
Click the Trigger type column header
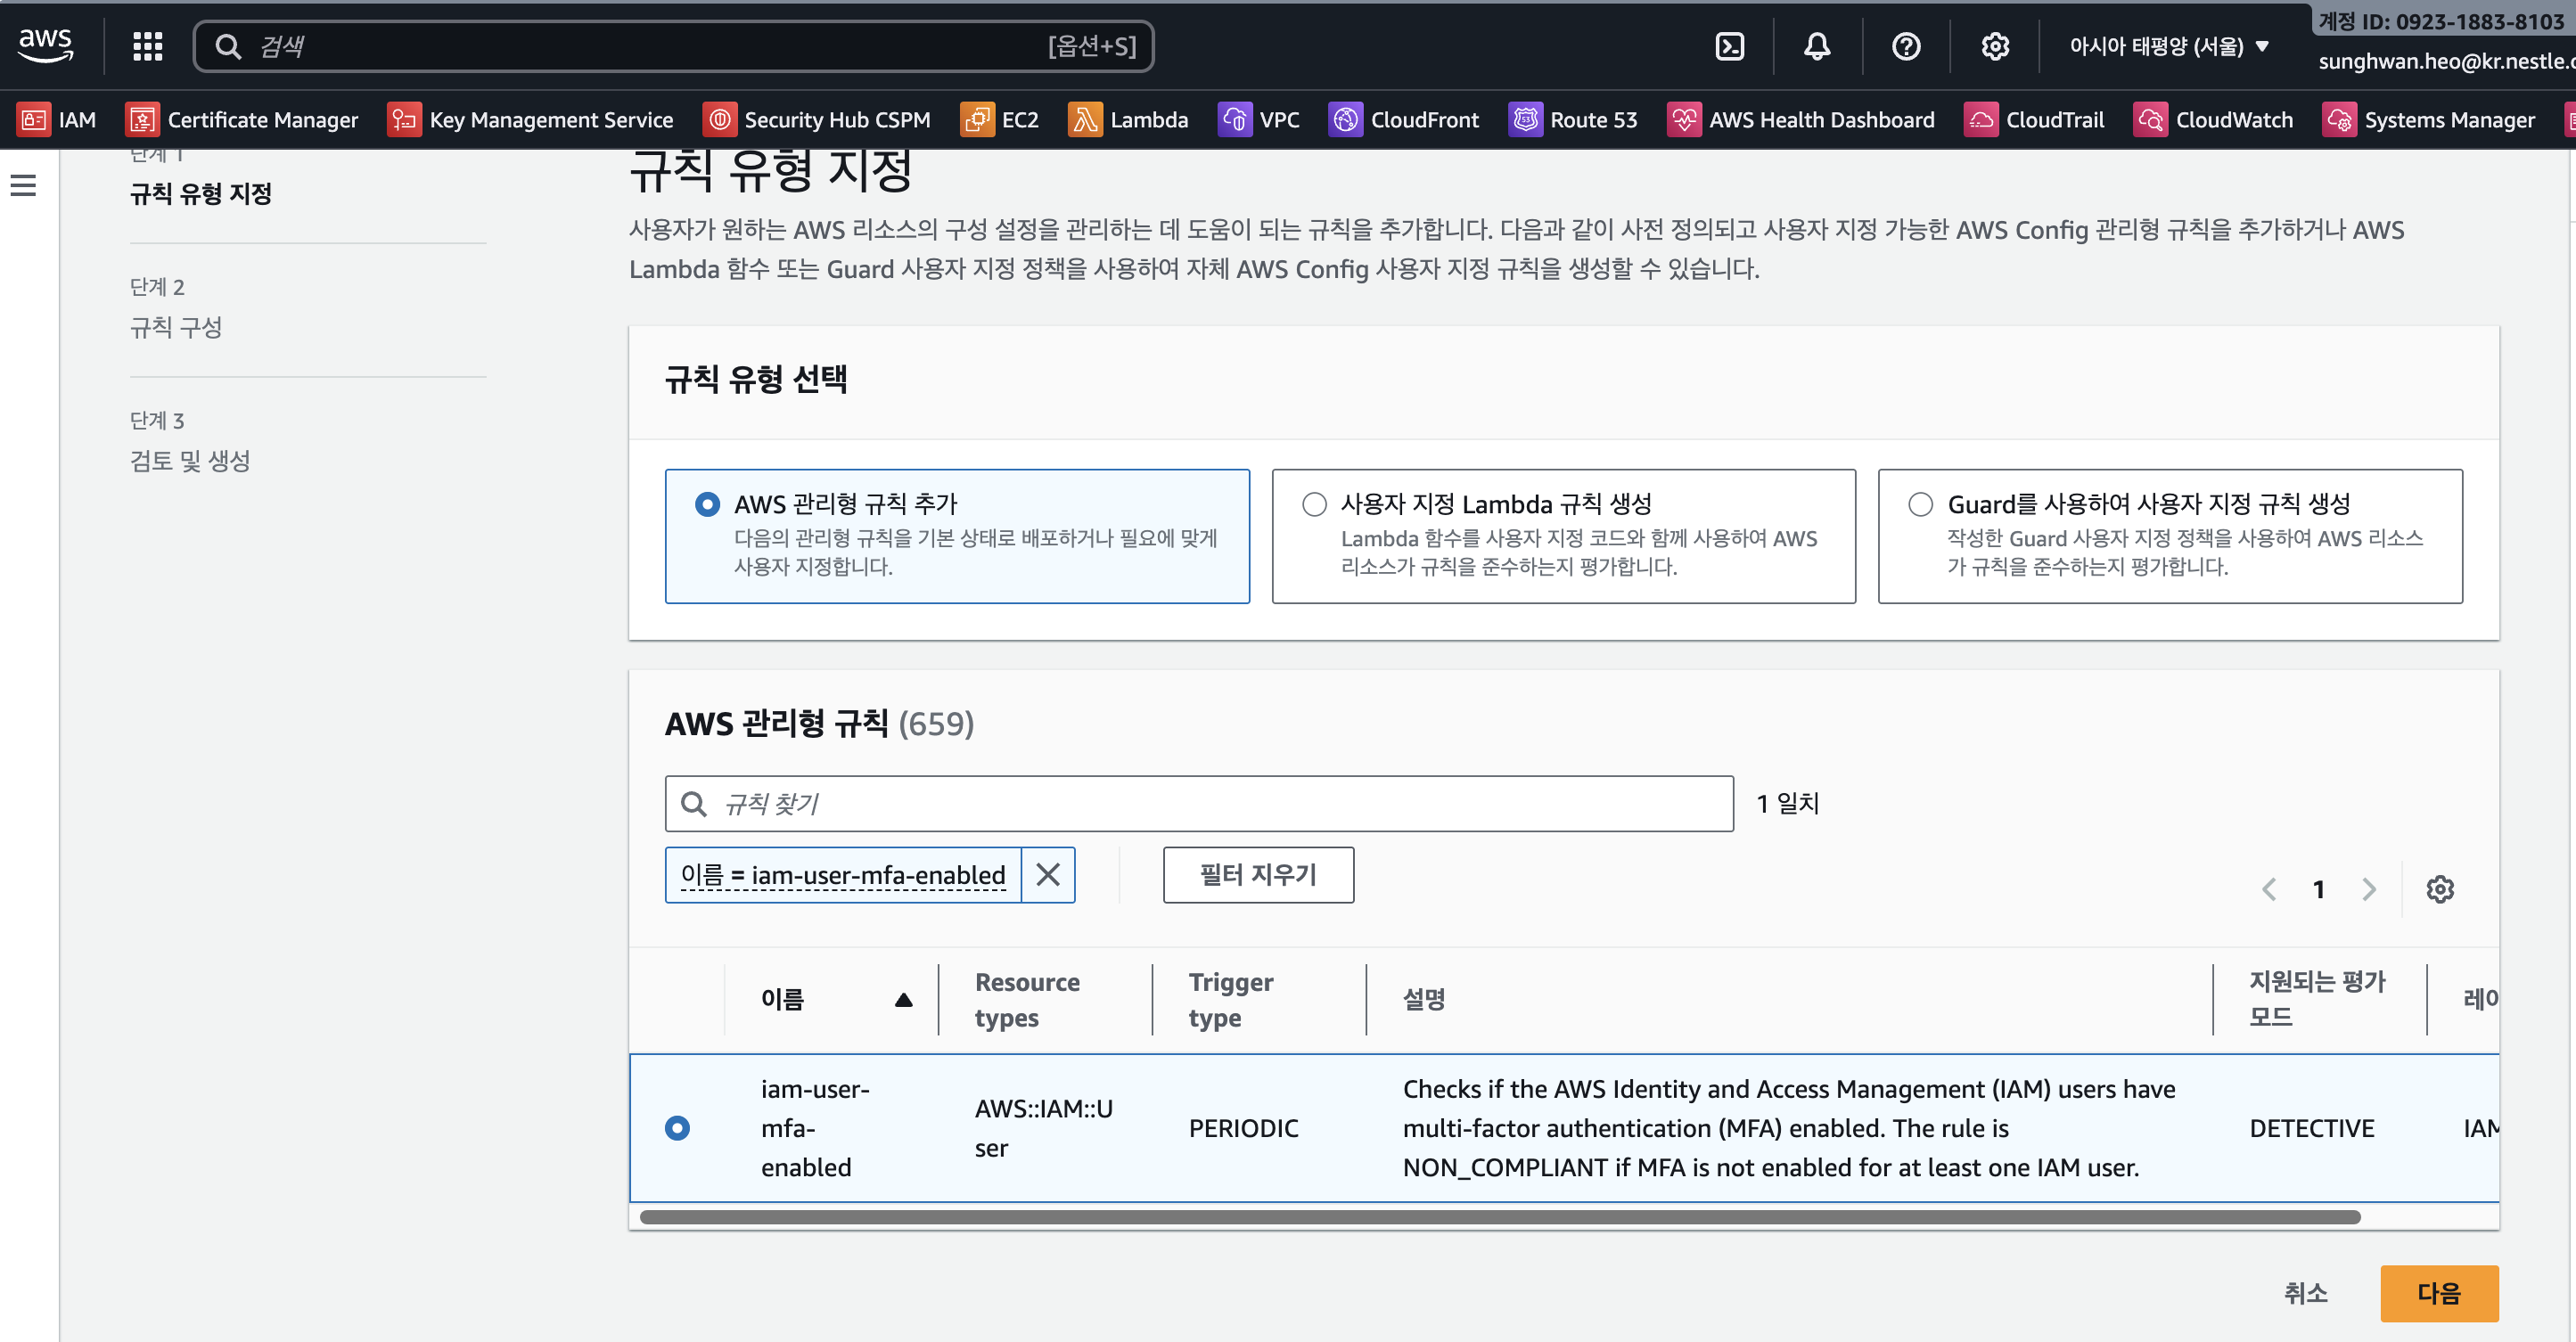[1231, 1000]
